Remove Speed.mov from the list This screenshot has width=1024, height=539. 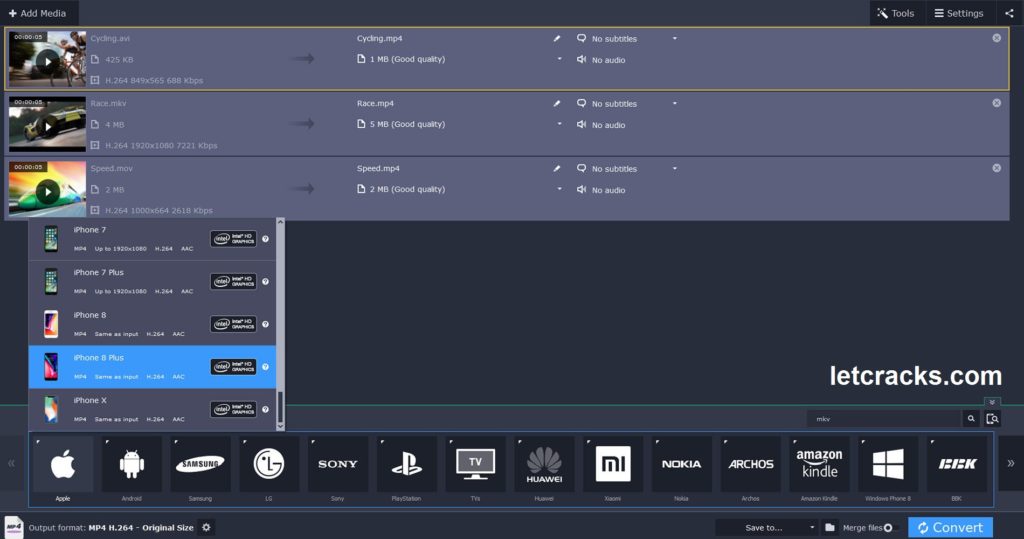coord(997,168)
